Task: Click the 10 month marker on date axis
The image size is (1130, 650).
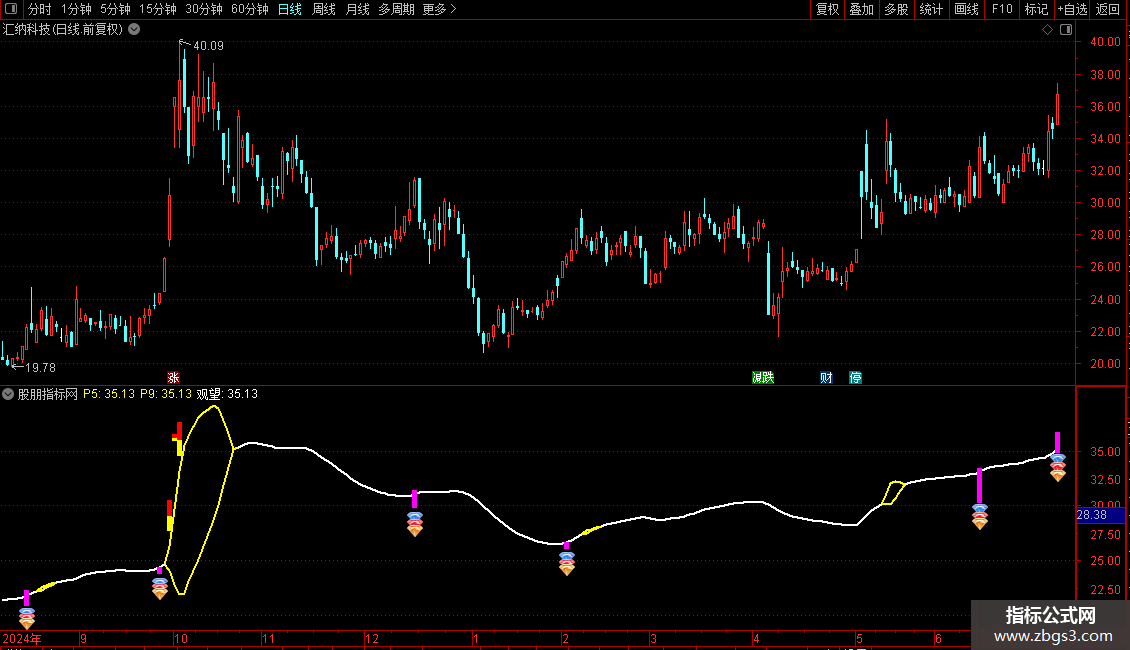Action: point(181,639)
